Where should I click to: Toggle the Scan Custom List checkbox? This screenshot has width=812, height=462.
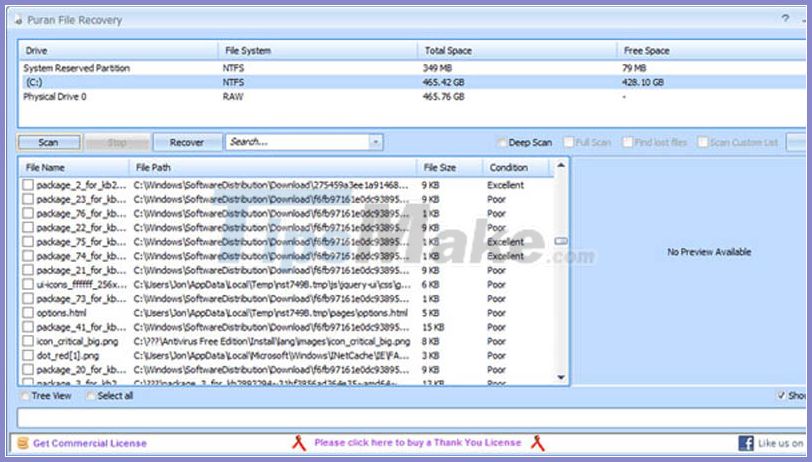[x=703, y=142]
